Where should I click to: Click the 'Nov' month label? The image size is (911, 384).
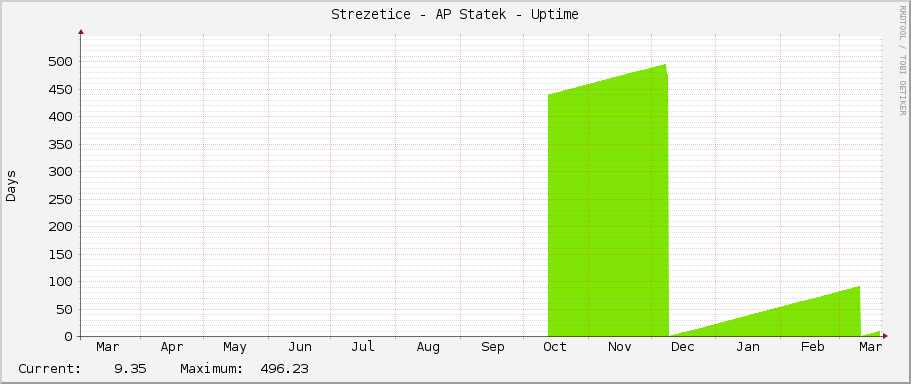coord(620,347)
